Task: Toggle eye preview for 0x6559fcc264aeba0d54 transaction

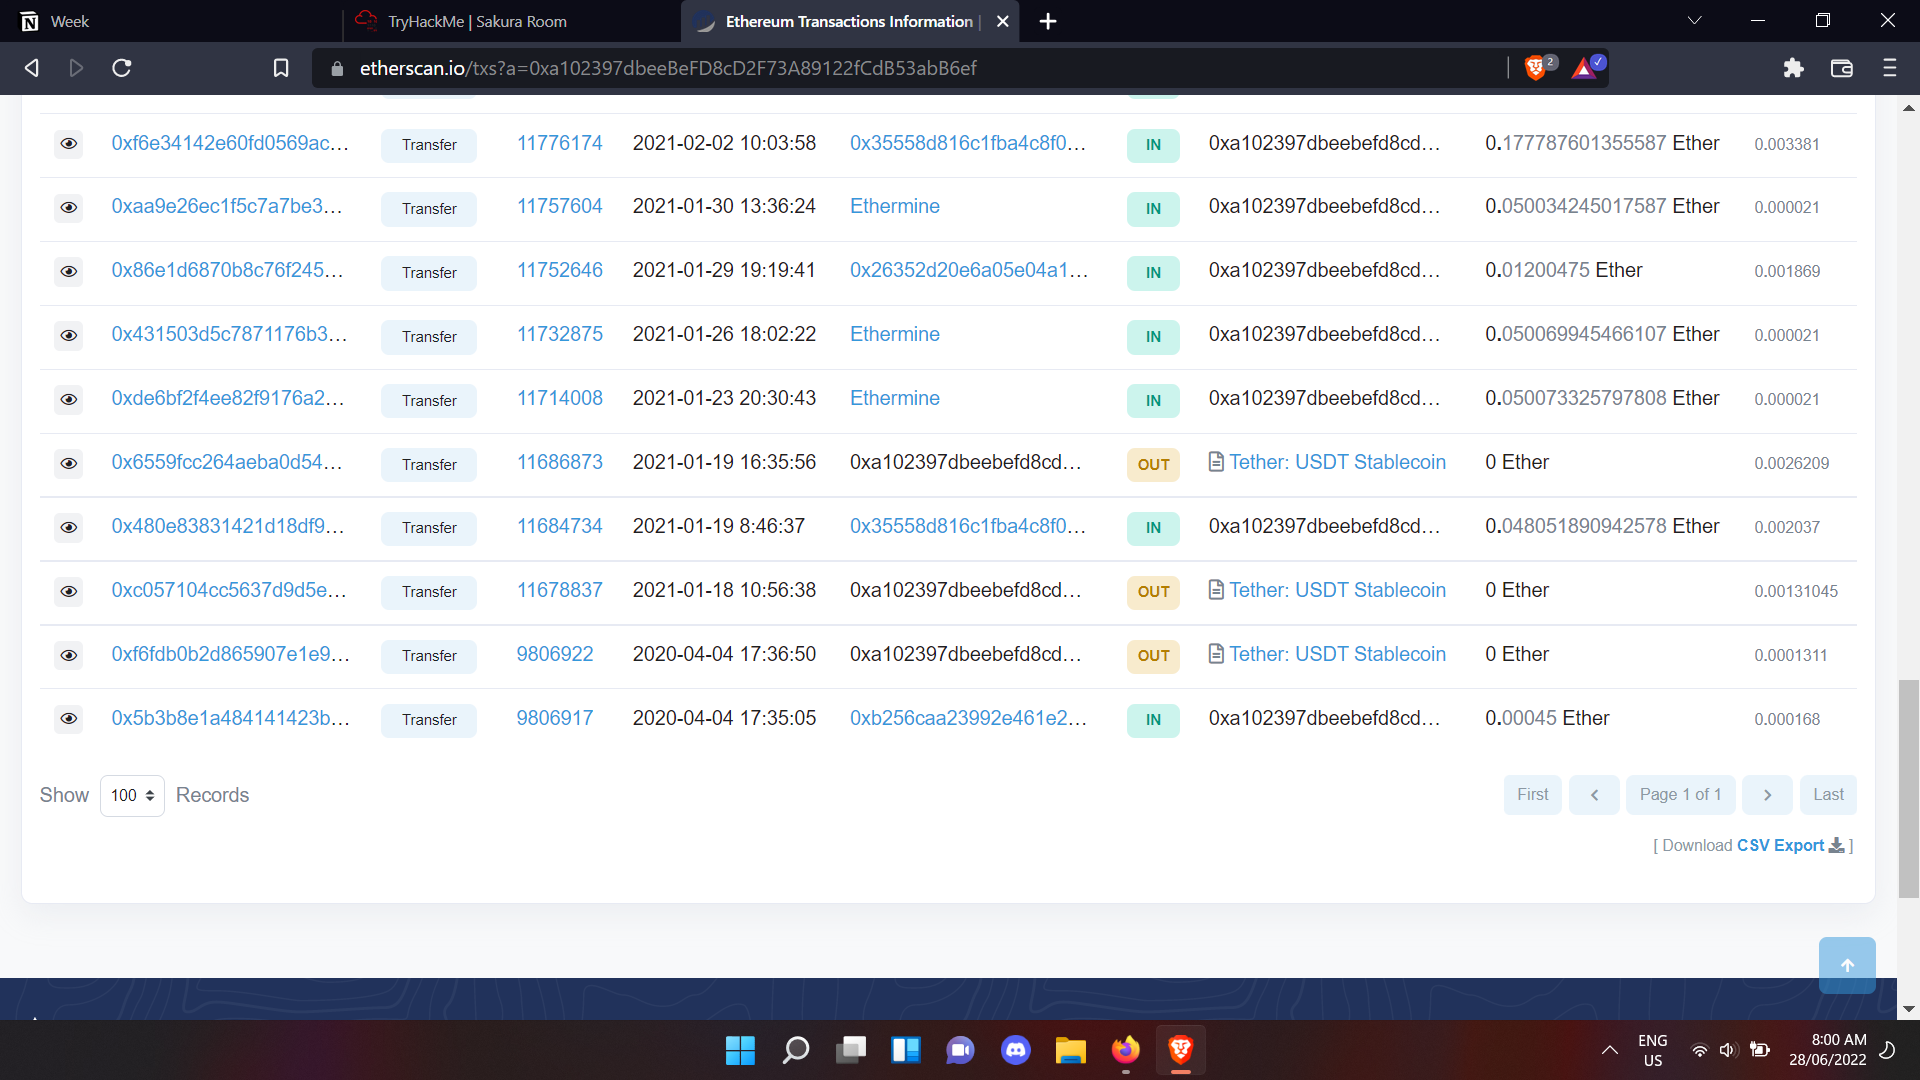Action: click(68, 463)
